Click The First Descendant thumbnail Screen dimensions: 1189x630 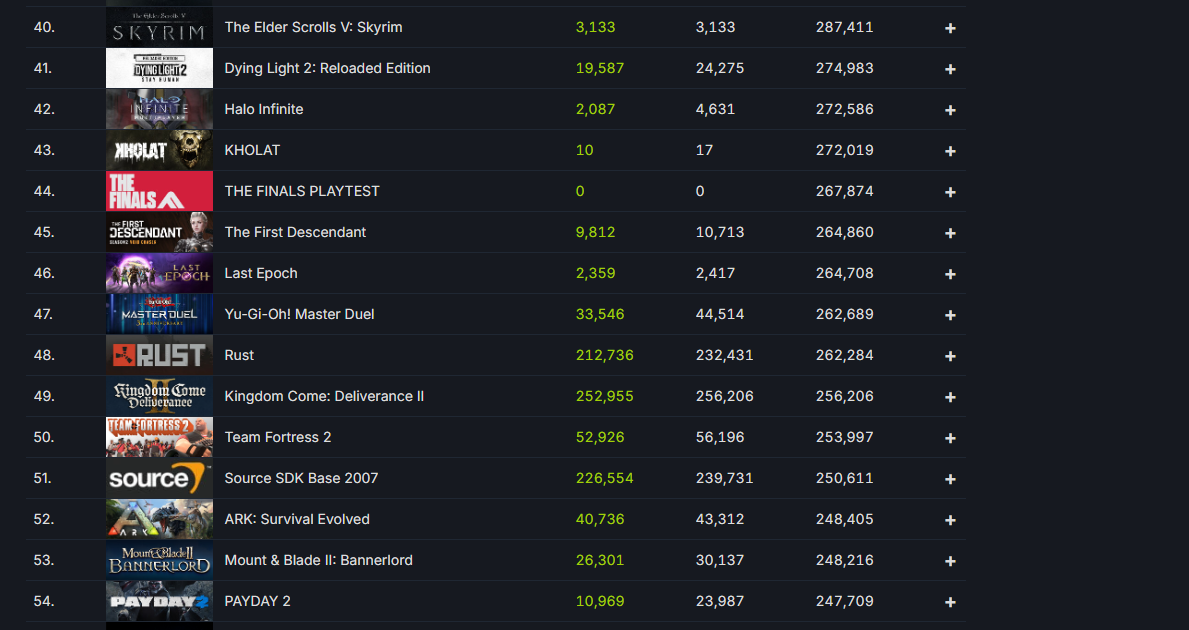pos(159,232)
